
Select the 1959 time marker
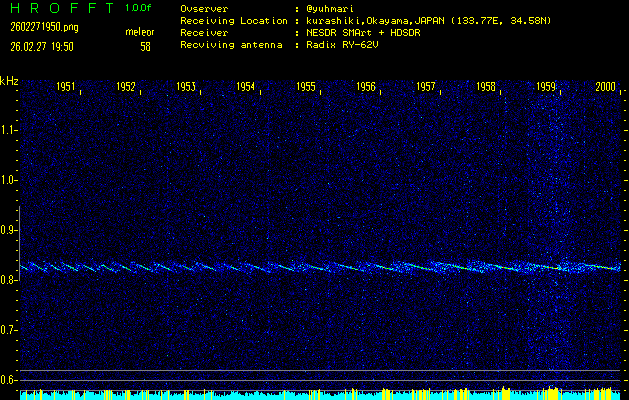click(546, 88)
